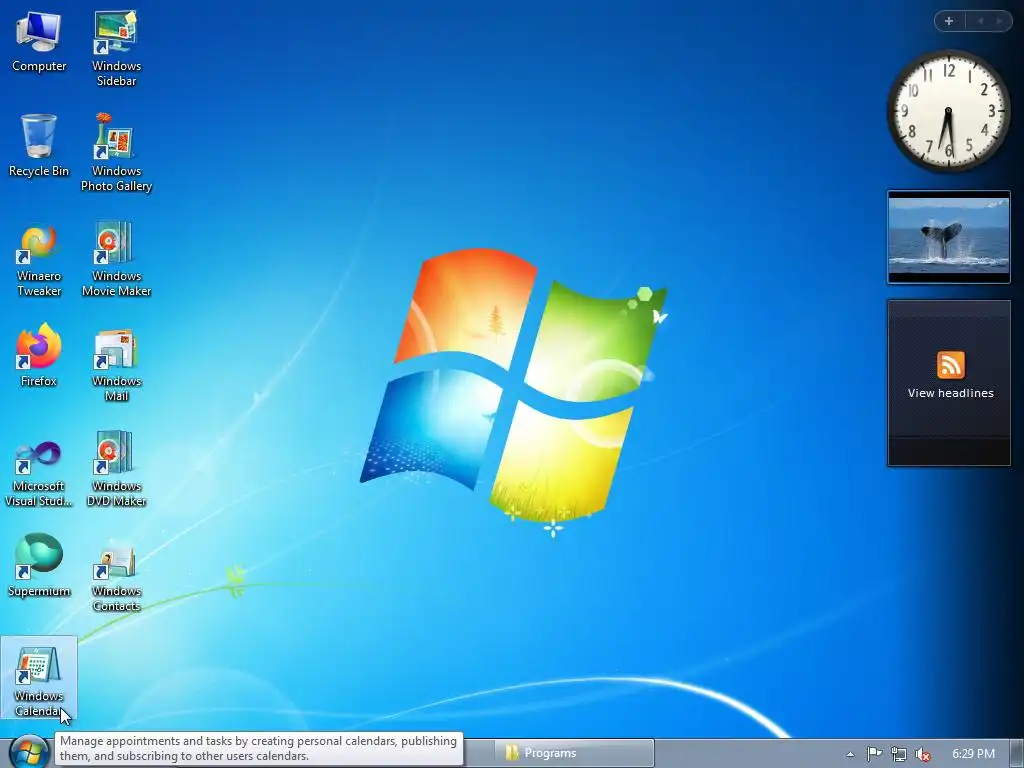Select the Computer desktop icon
The width and height of the screenshot is (1024, 768).
(39, 40)
